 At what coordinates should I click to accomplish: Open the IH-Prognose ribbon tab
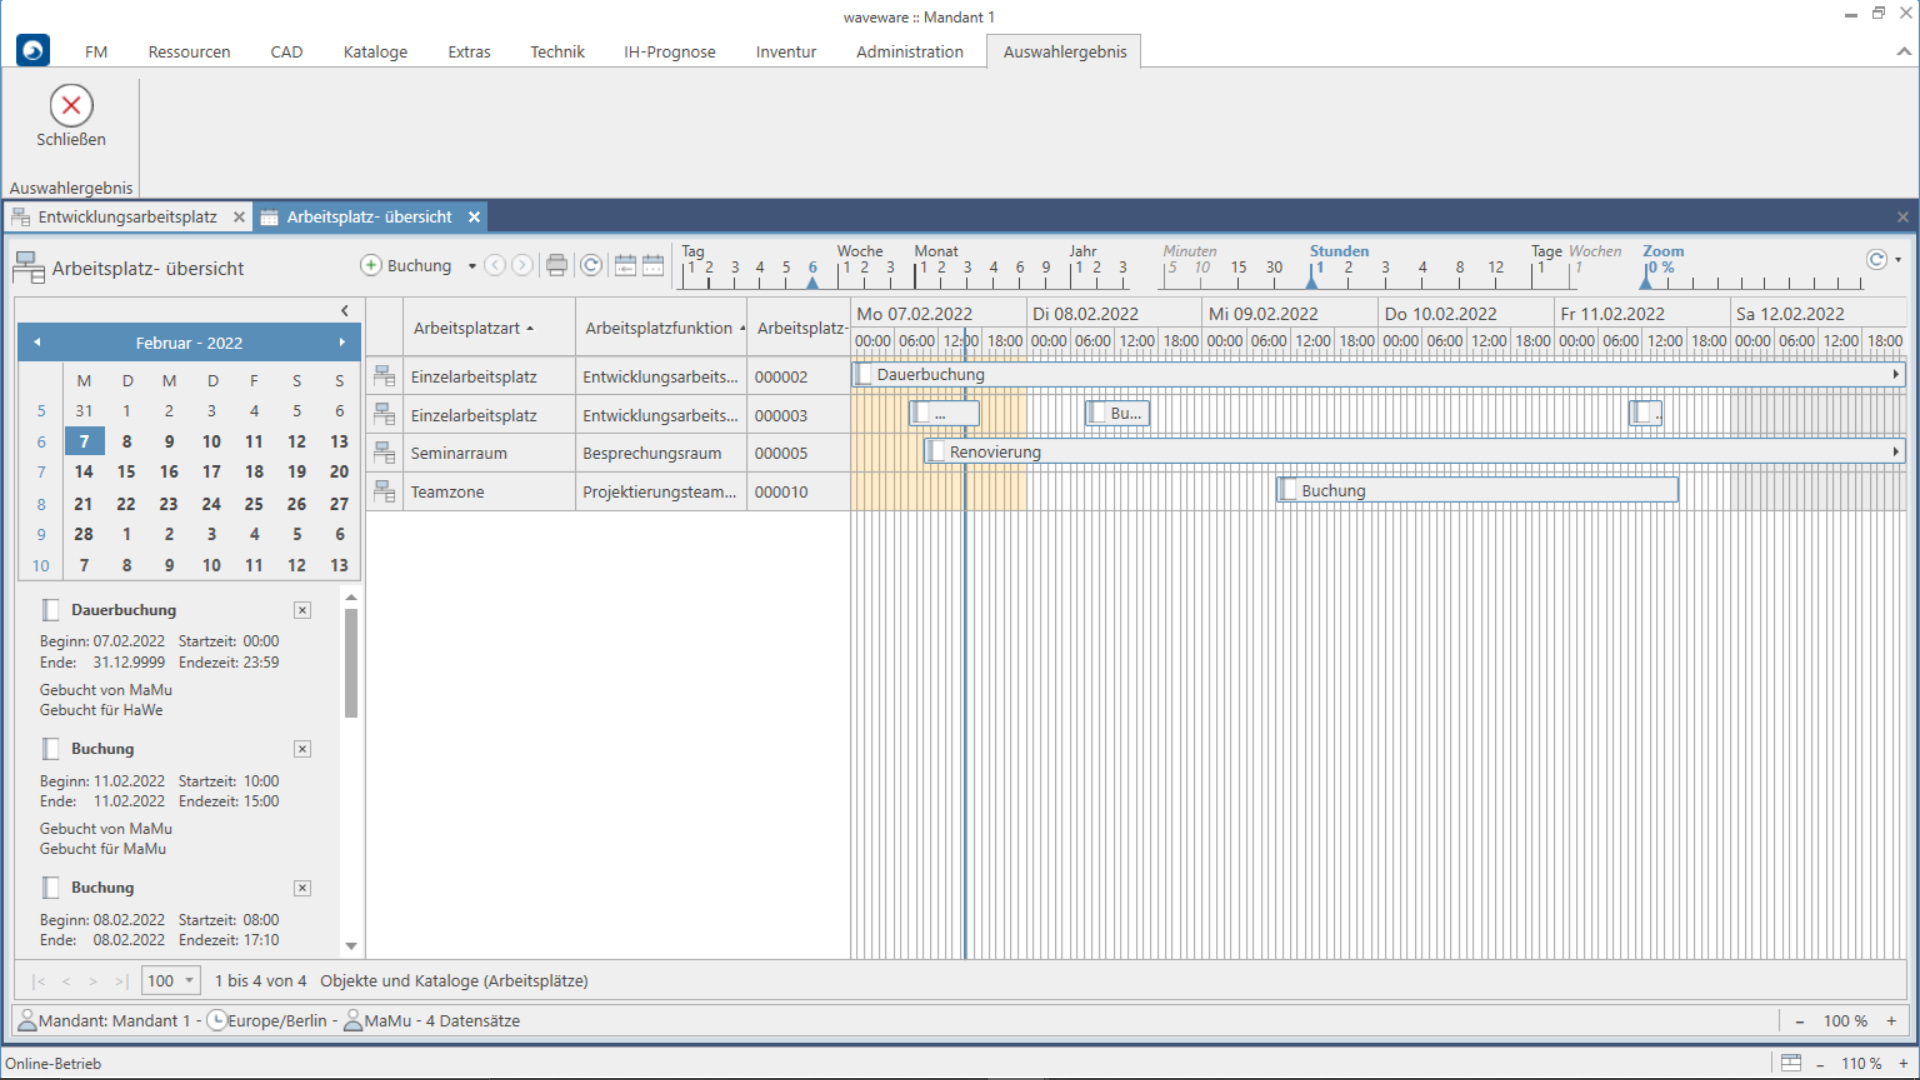(669, 52)
